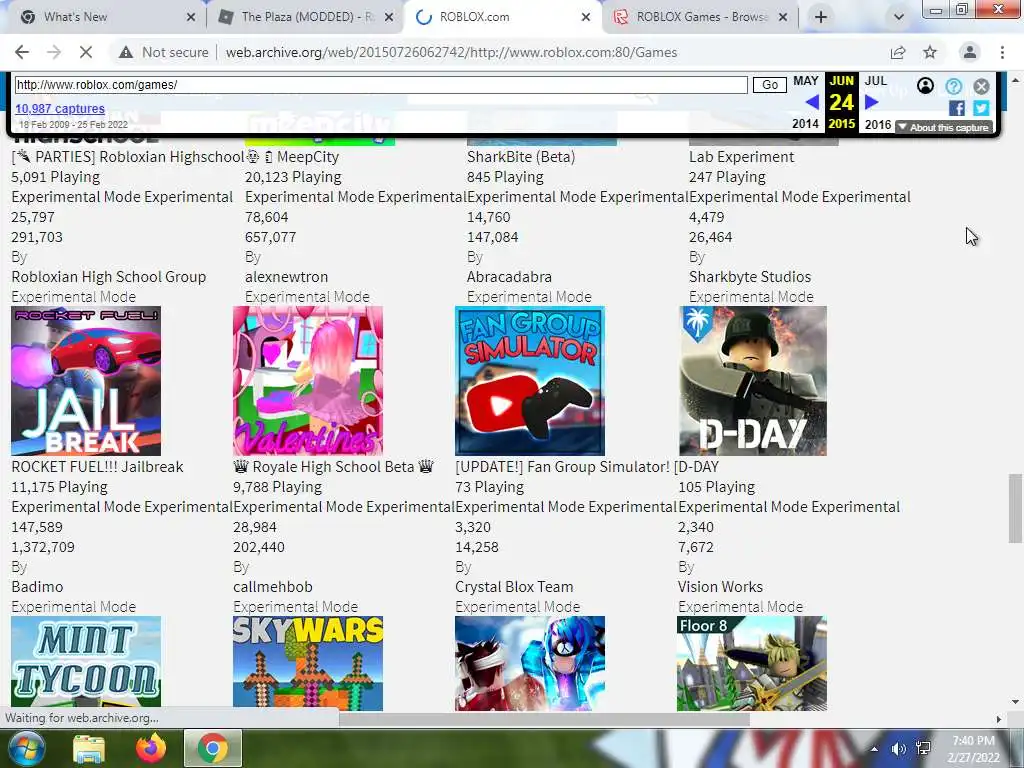1024x768 pixels.
Task: Close the What's New tab
Action: click(x=191, y=17)
